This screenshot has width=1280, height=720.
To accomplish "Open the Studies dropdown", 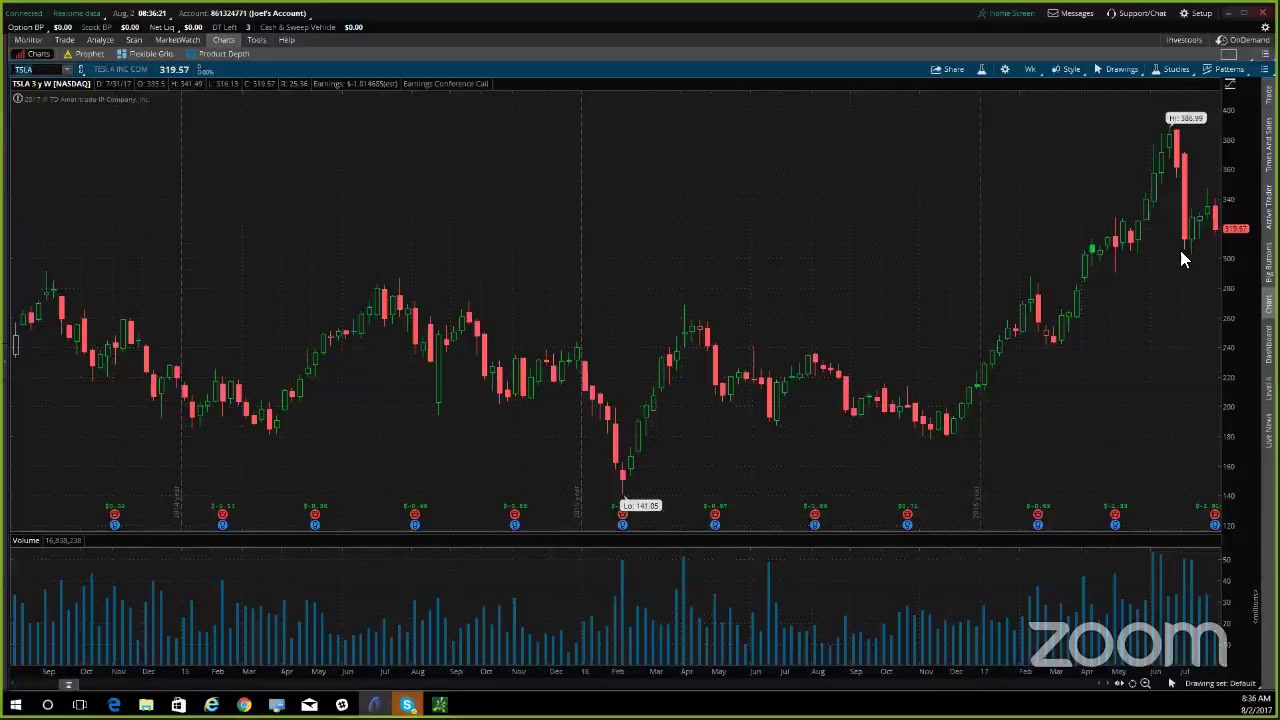I will pos(1170,70).
